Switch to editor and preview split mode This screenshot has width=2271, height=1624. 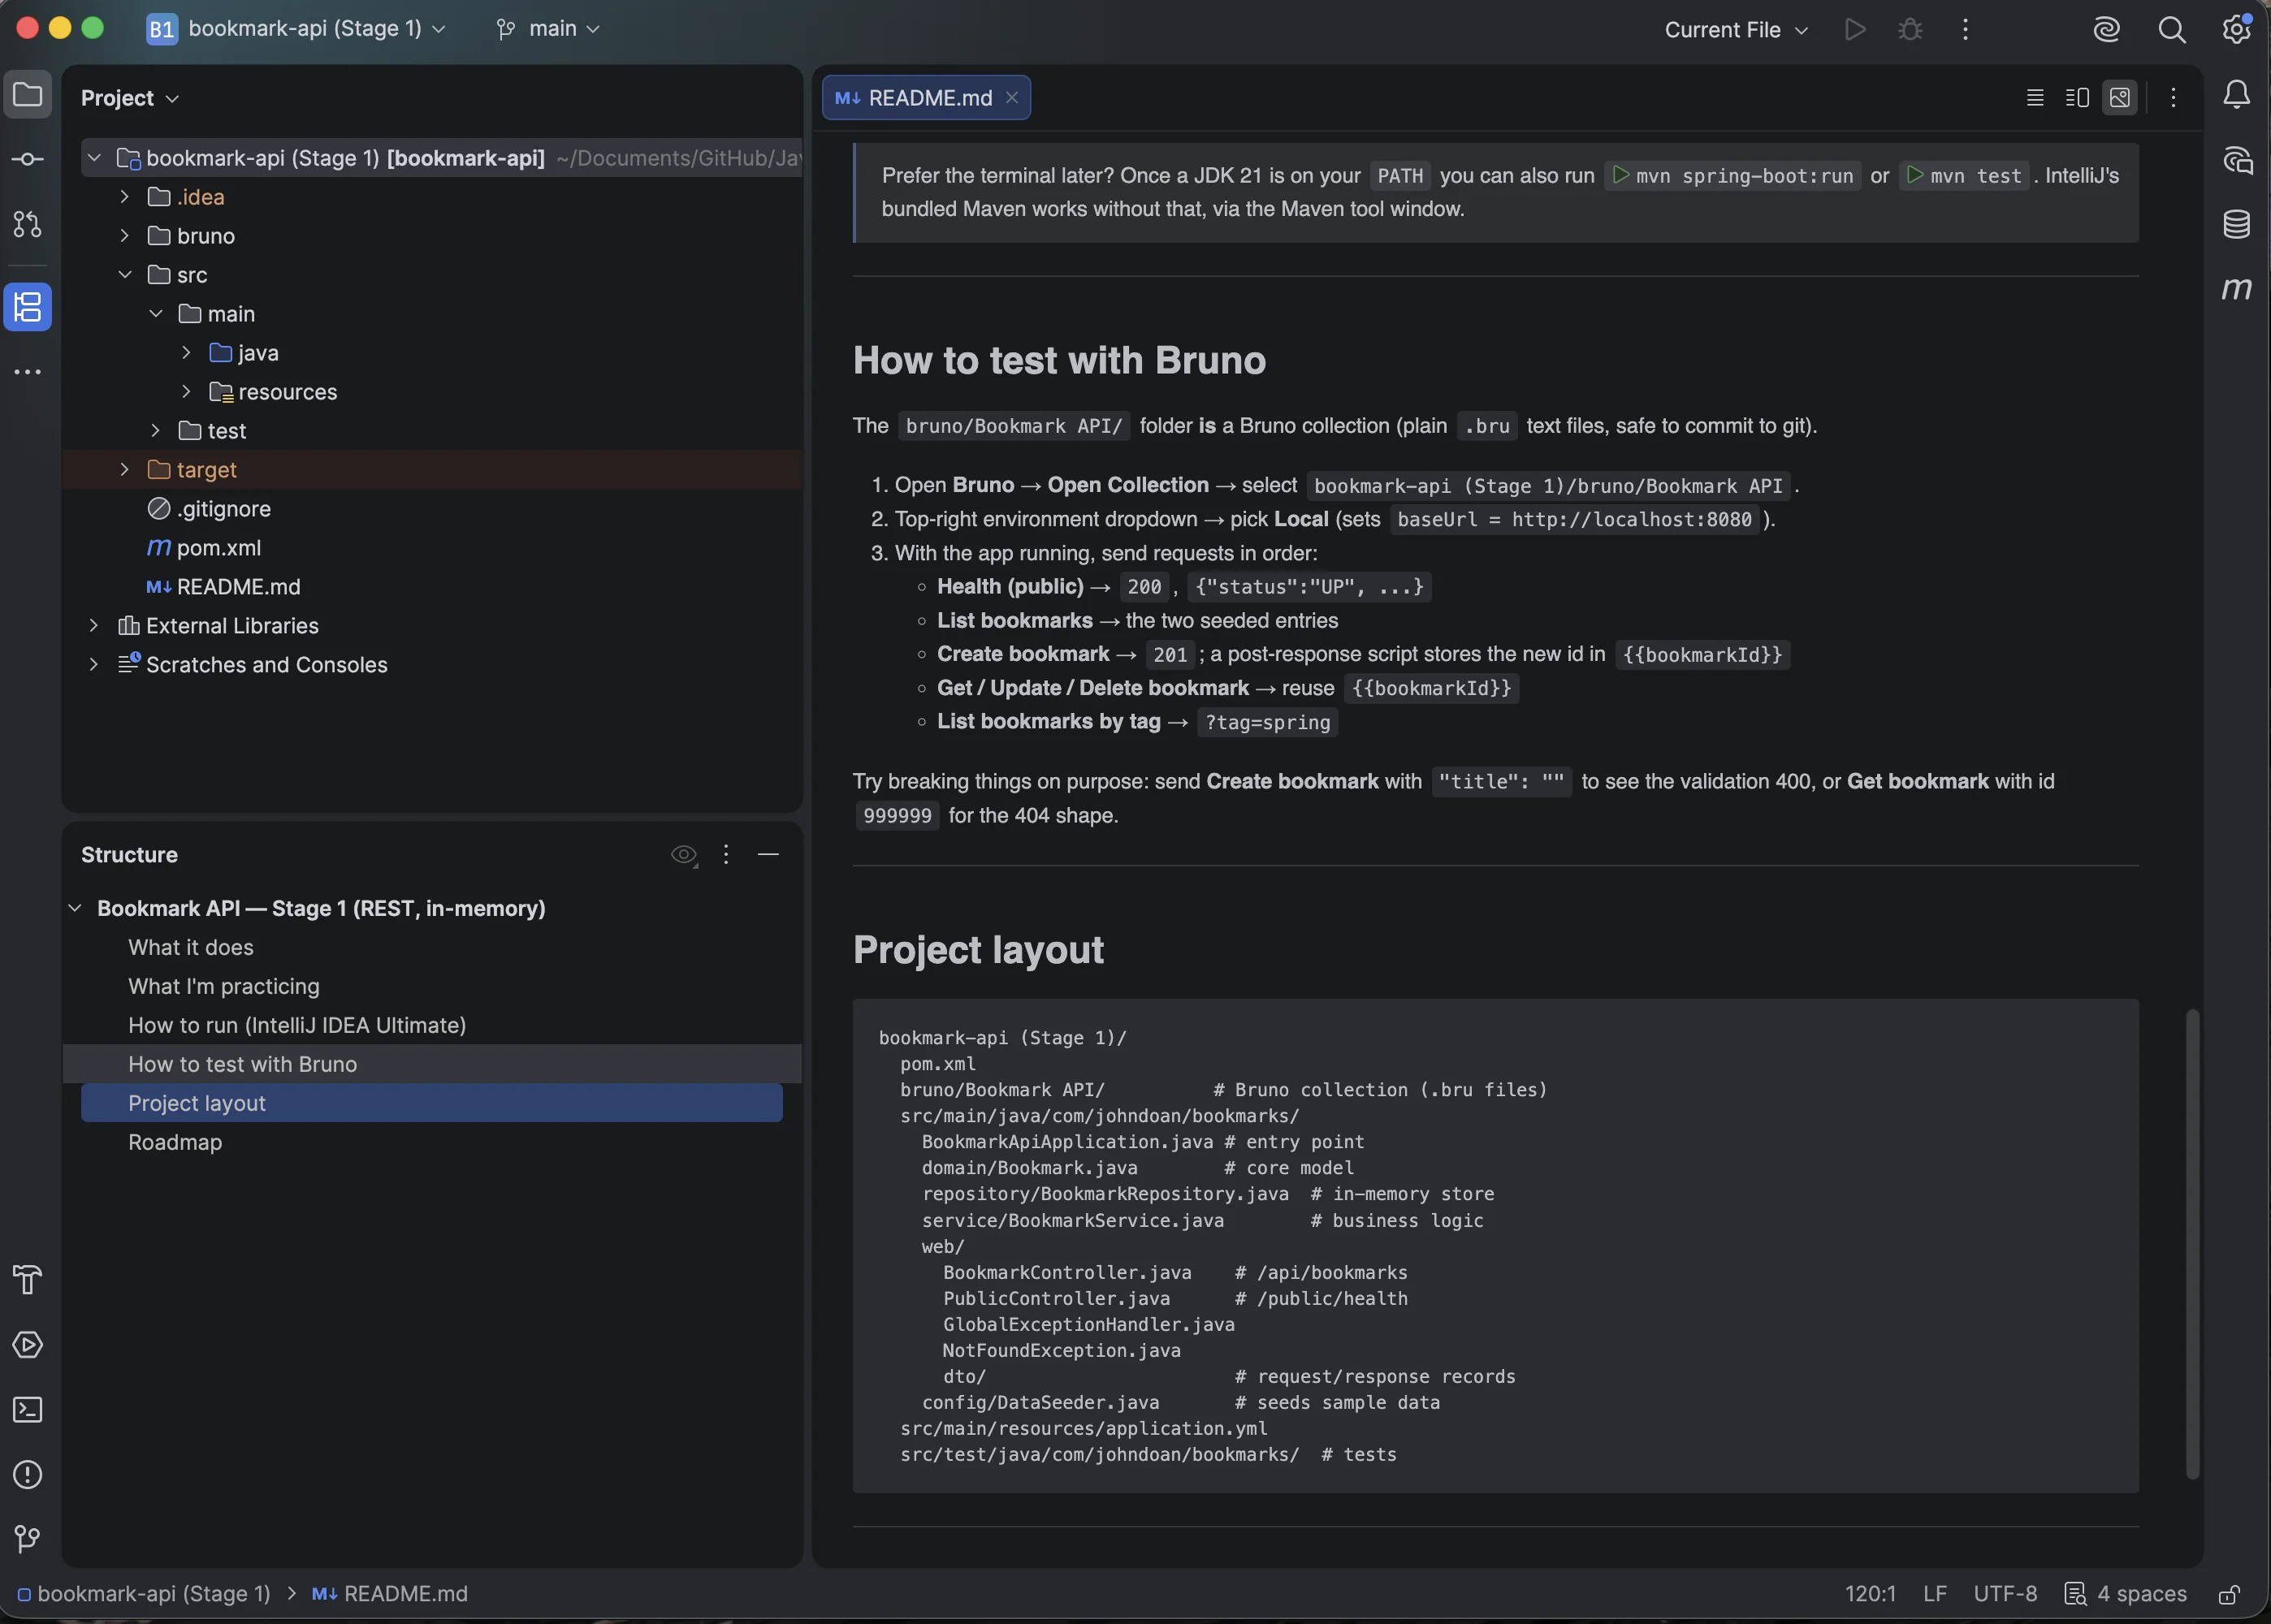tap(2077, 97)
